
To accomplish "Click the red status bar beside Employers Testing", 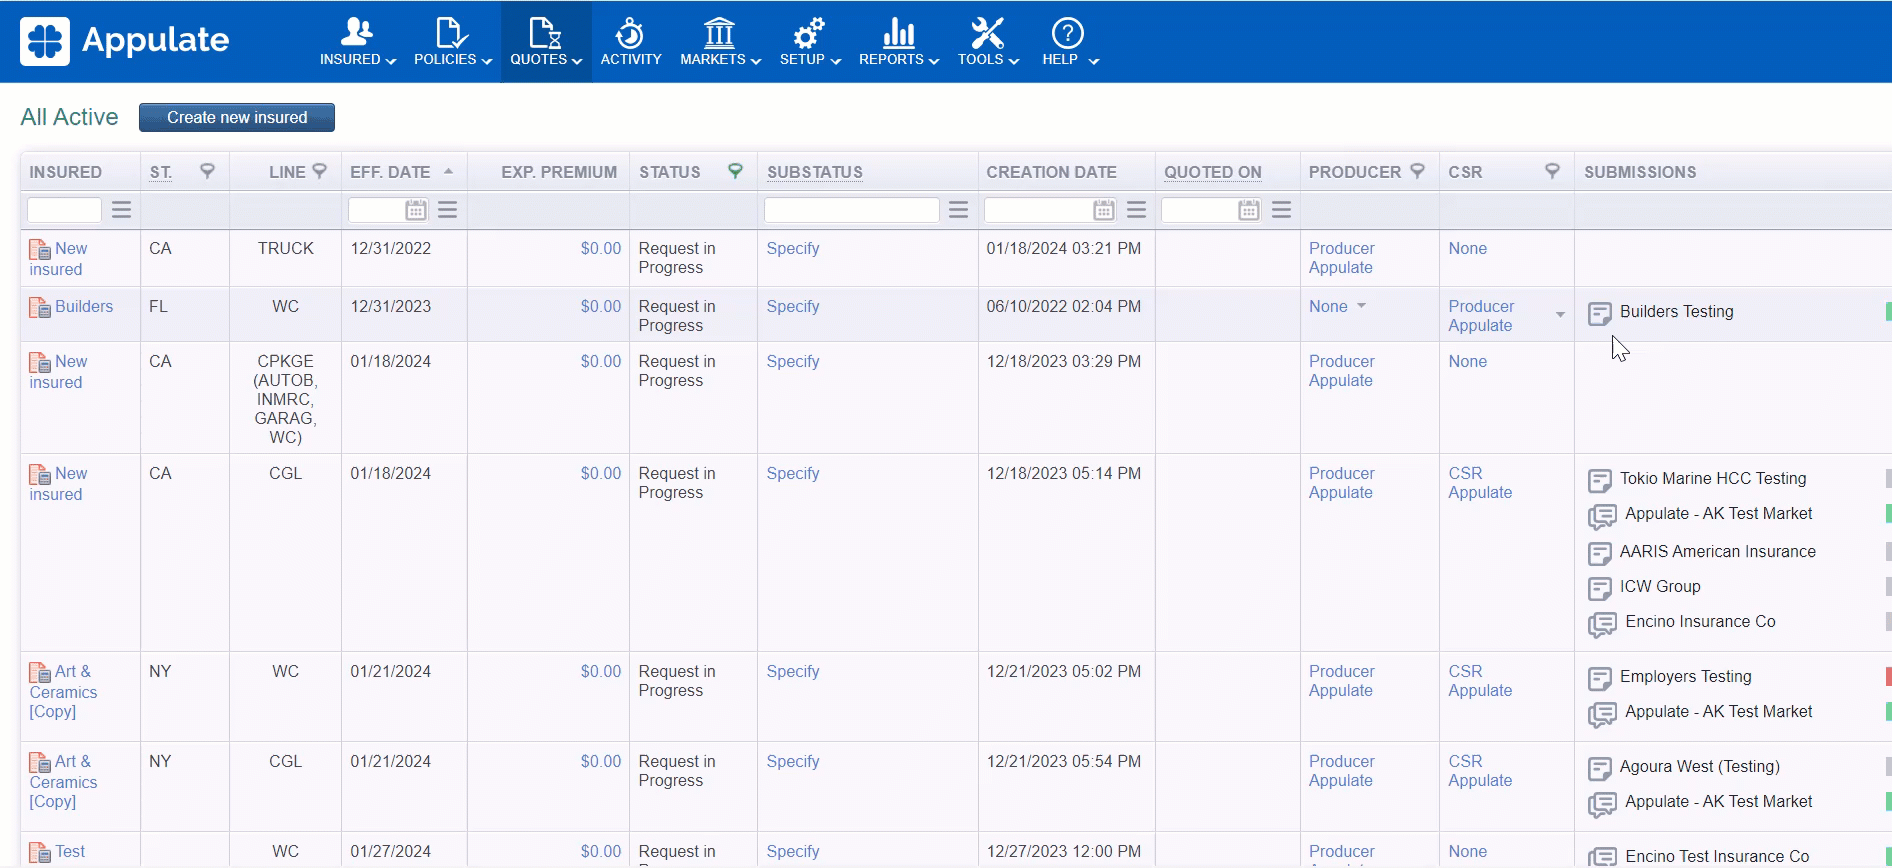I will 1887,677.
